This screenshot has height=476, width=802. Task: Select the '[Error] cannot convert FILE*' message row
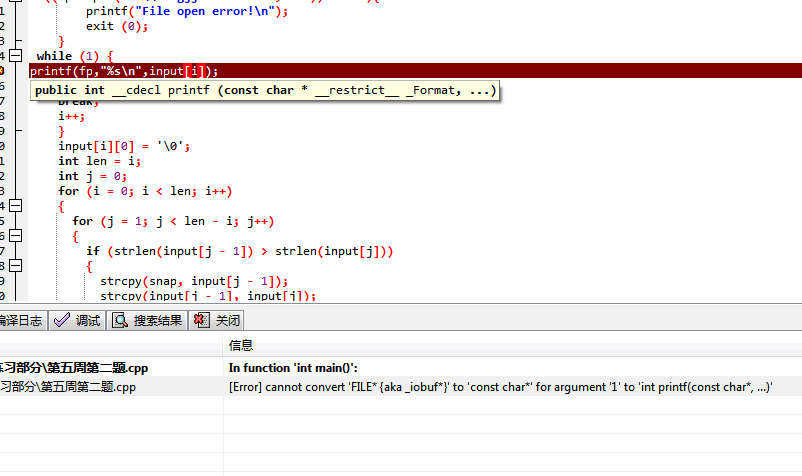tap(500, 387)
